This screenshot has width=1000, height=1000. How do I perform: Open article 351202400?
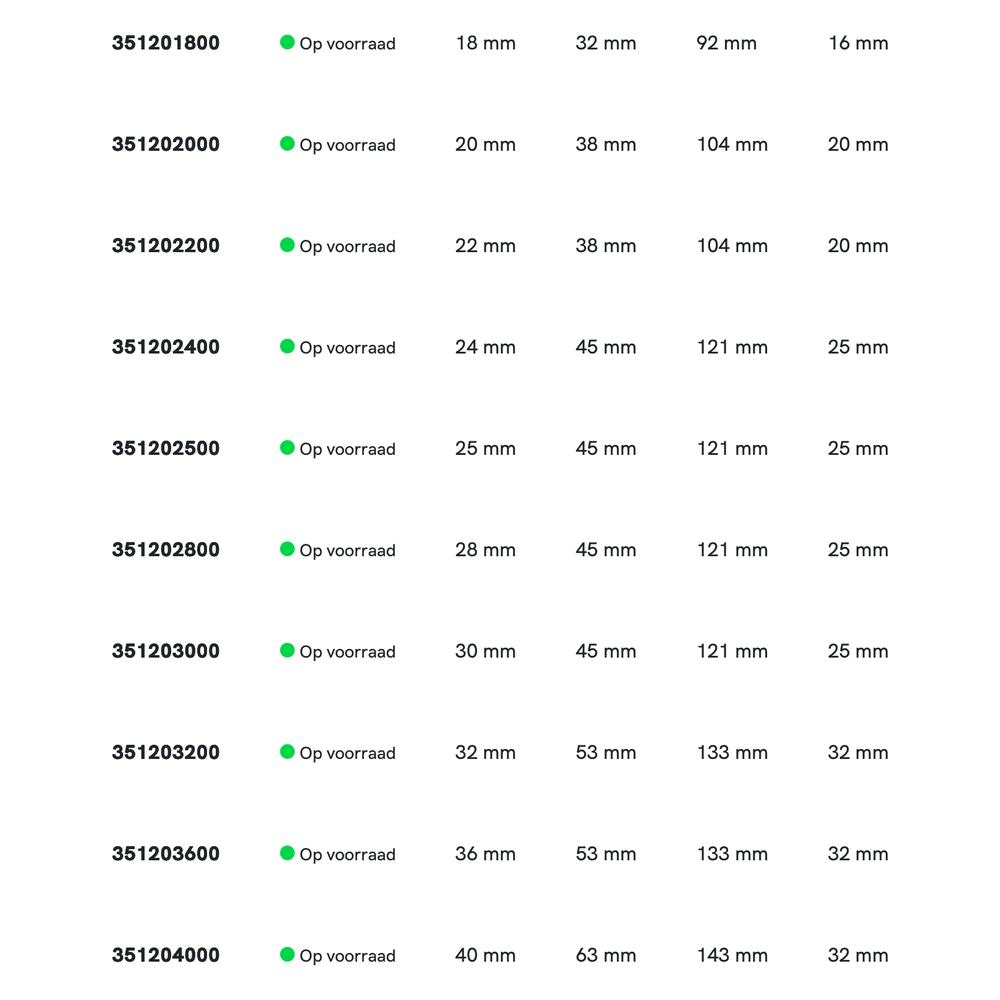pyautogui.click(x=165, y=347)
